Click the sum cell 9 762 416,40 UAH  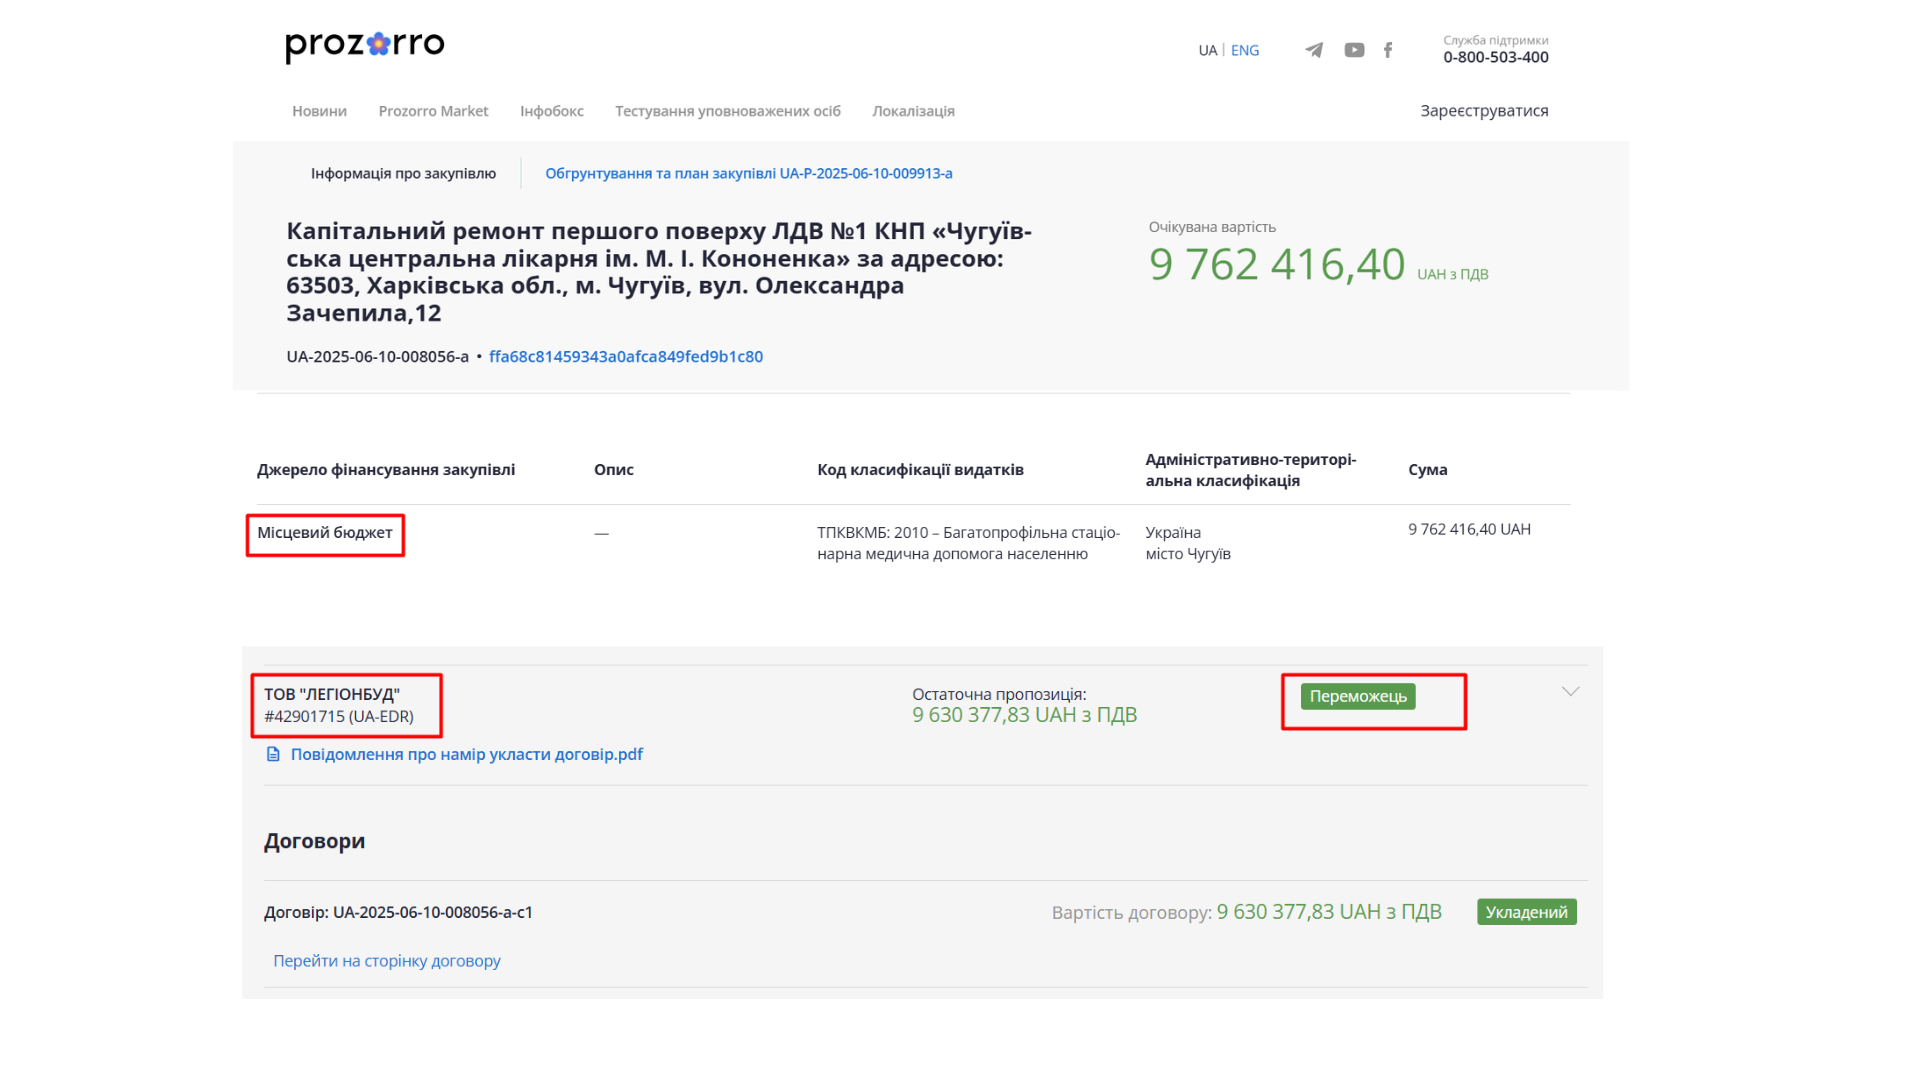click(1469, 529)
